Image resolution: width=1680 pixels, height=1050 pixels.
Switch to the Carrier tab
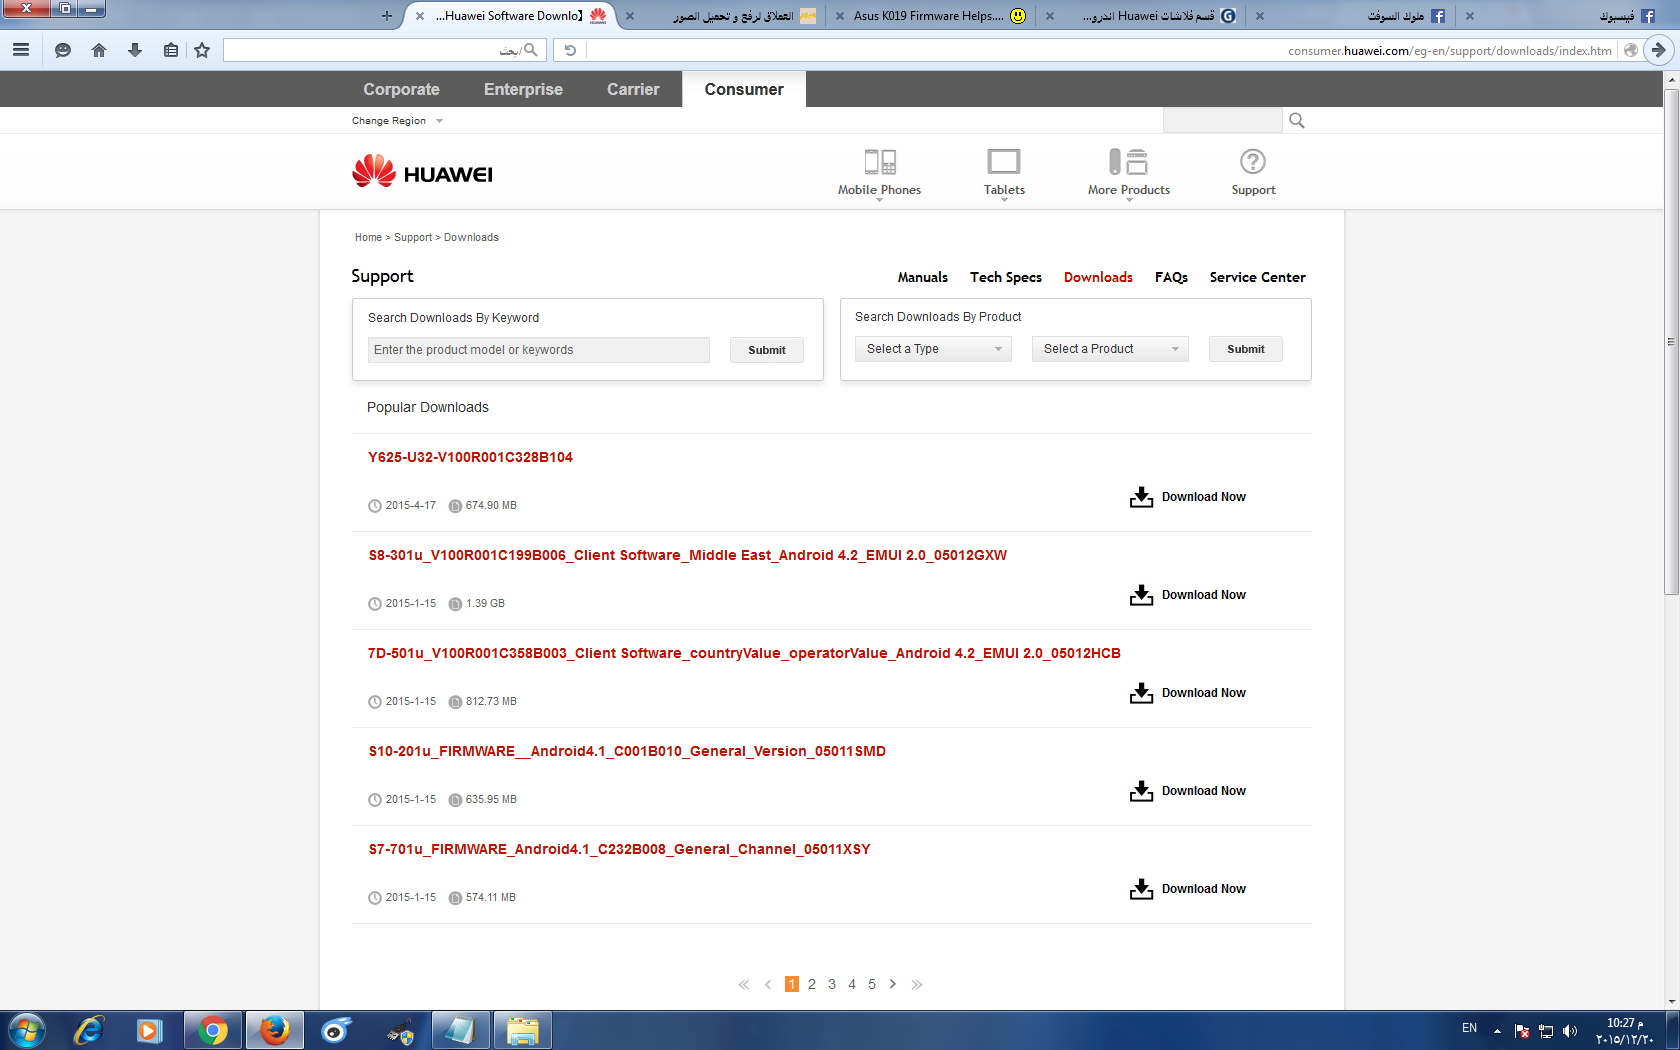coord(633,89)
